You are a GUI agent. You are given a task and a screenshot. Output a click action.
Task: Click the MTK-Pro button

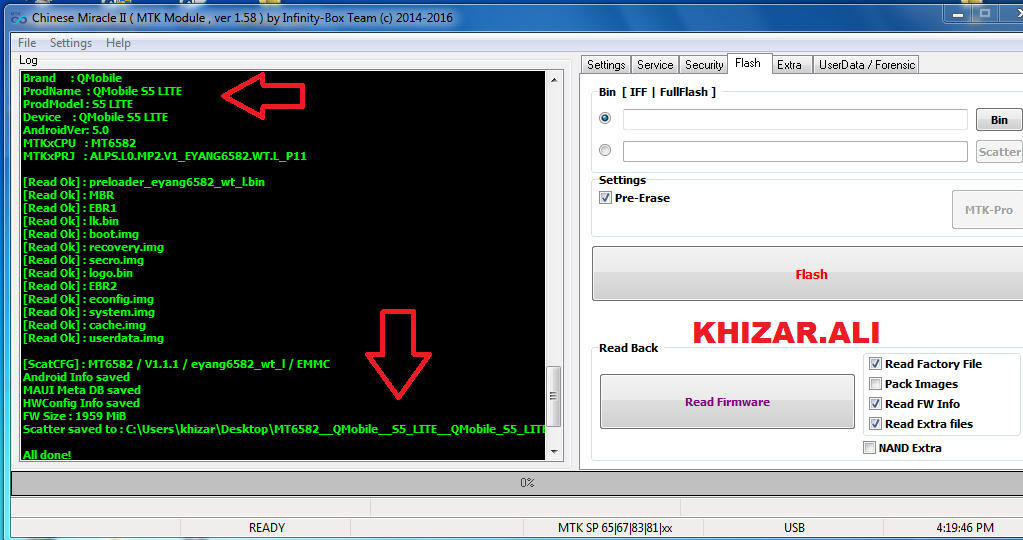pos(988,210)
